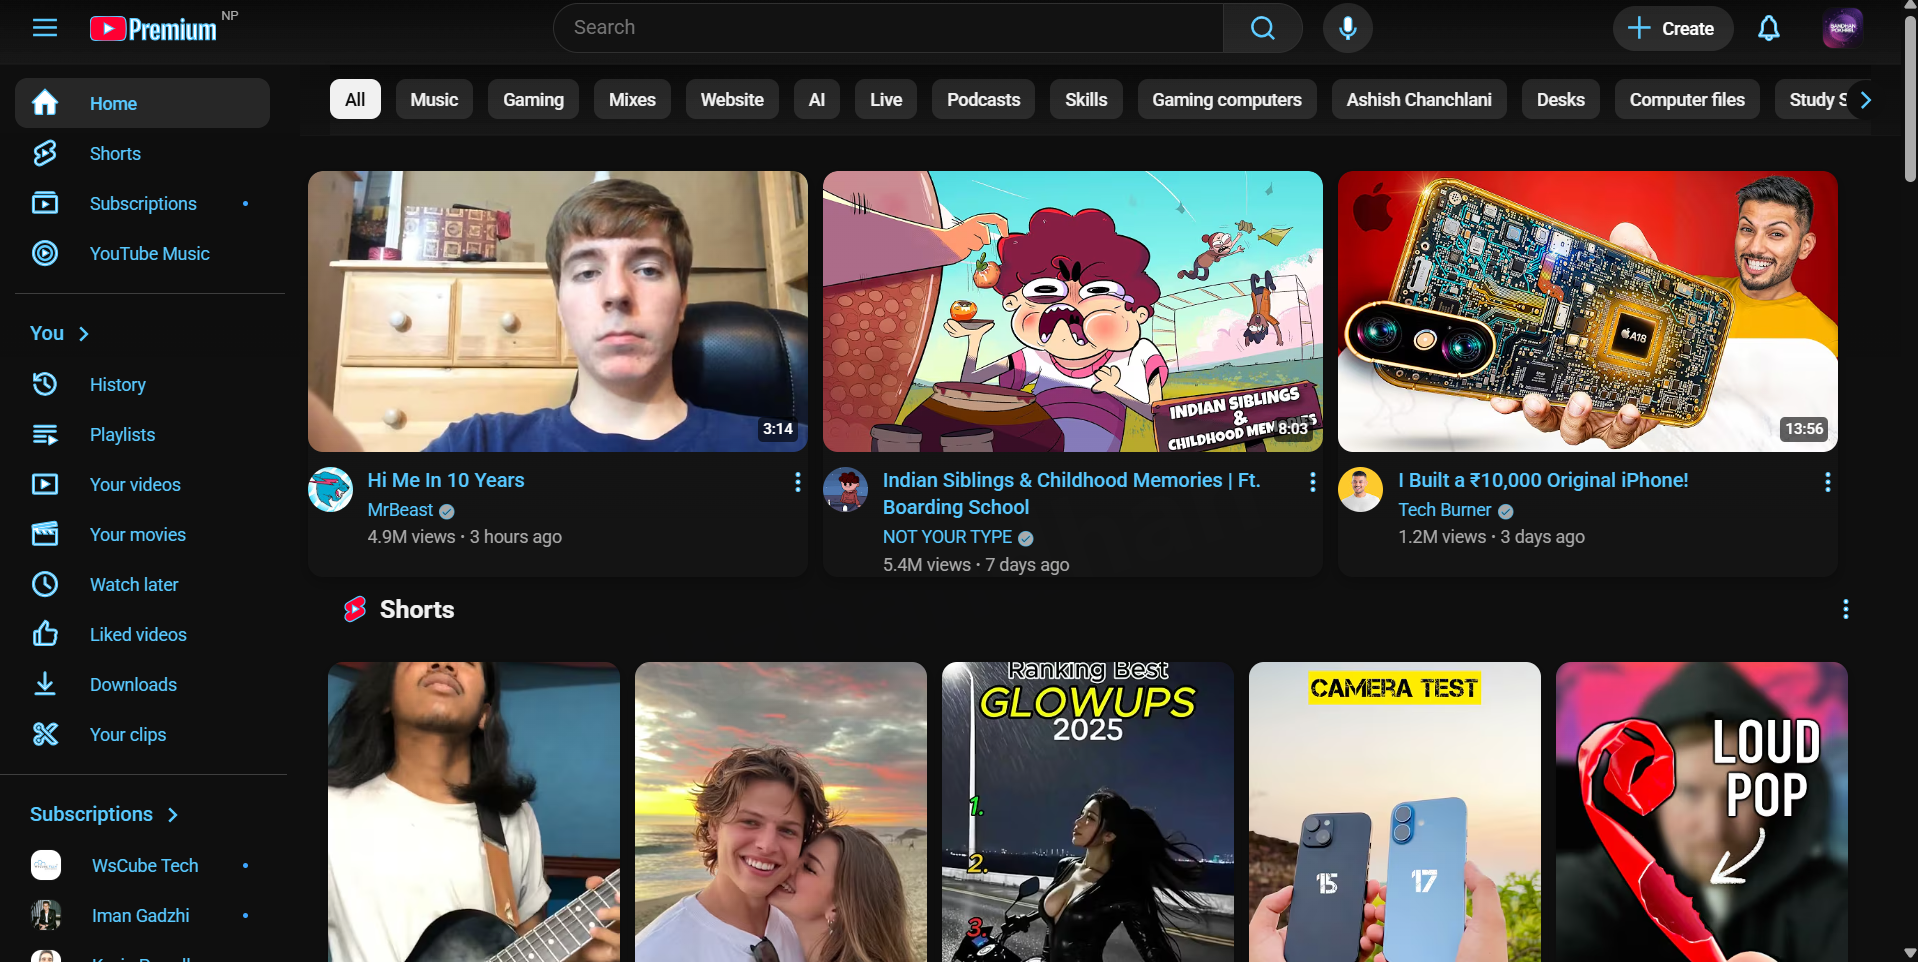
Task: Open the account avatar menu
Action: click(1842, 28)
